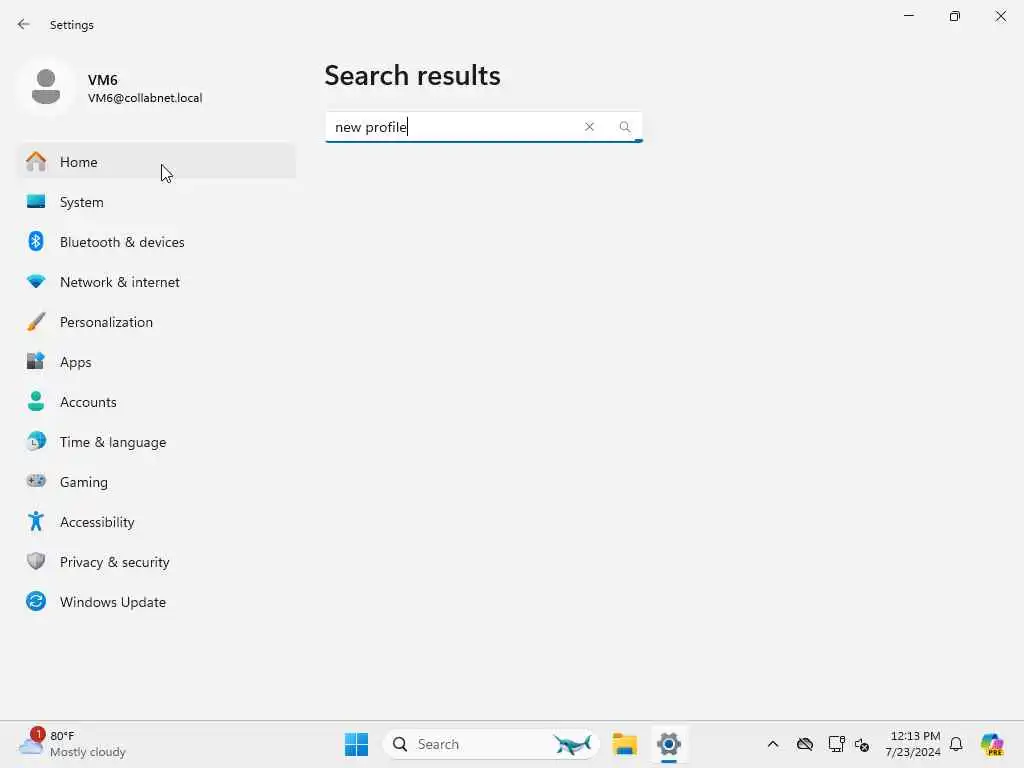
Task: Clear the search box with the X icon
Action: (x=589, y=127)
